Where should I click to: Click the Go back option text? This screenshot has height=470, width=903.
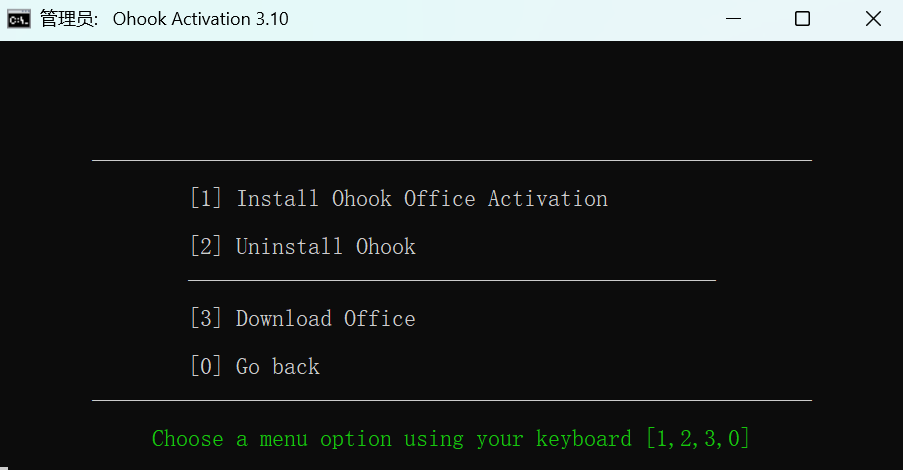click(277, 367)
